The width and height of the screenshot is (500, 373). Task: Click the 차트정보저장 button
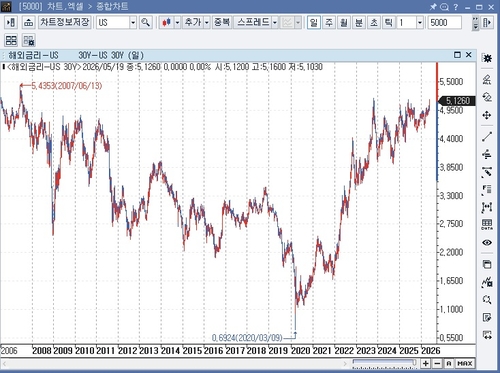(x=64, y=23)
